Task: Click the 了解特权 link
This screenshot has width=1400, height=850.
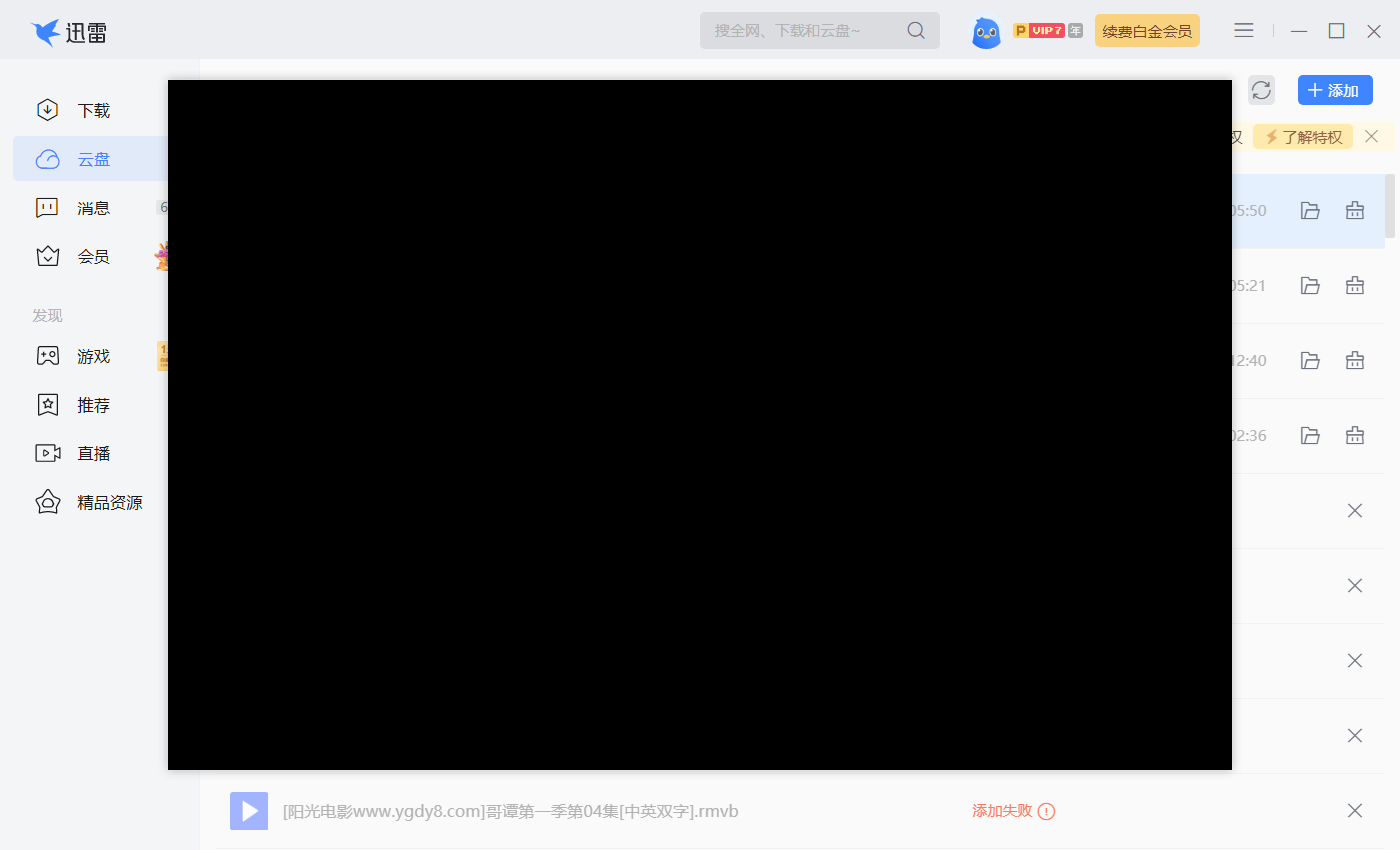Action: pyautogui.click(x=1302, y=137)
